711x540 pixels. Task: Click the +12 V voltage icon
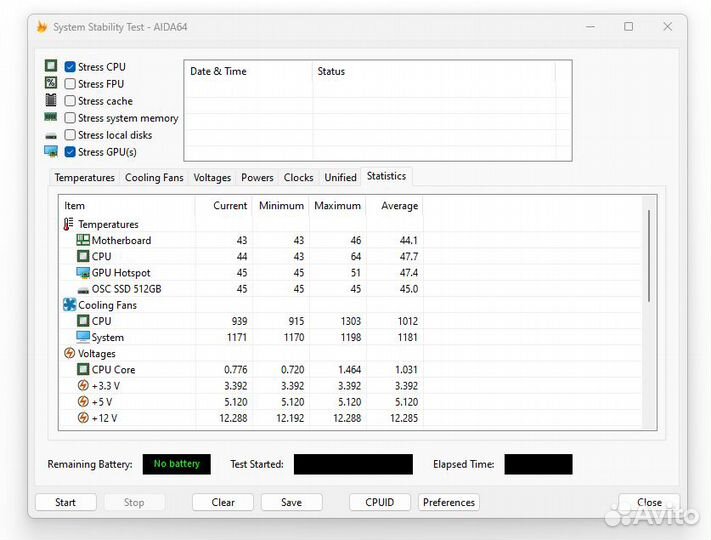point(83,418)
